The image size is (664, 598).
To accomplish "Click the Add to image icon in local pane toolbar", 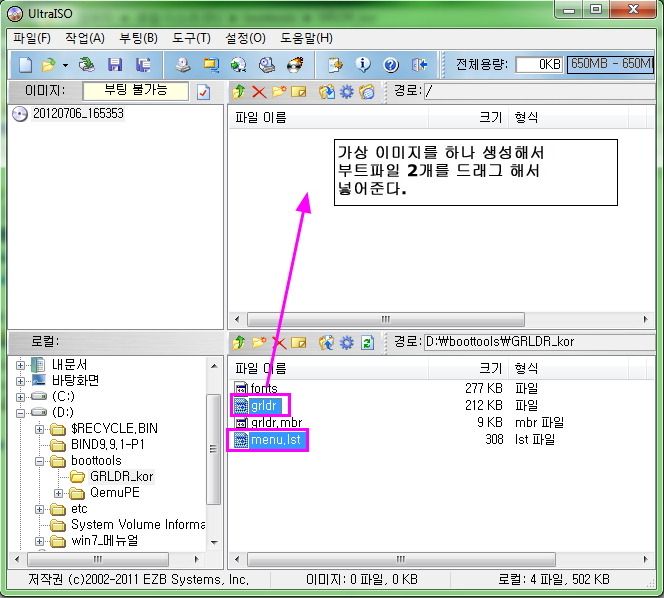I will [x=326, y=343].
